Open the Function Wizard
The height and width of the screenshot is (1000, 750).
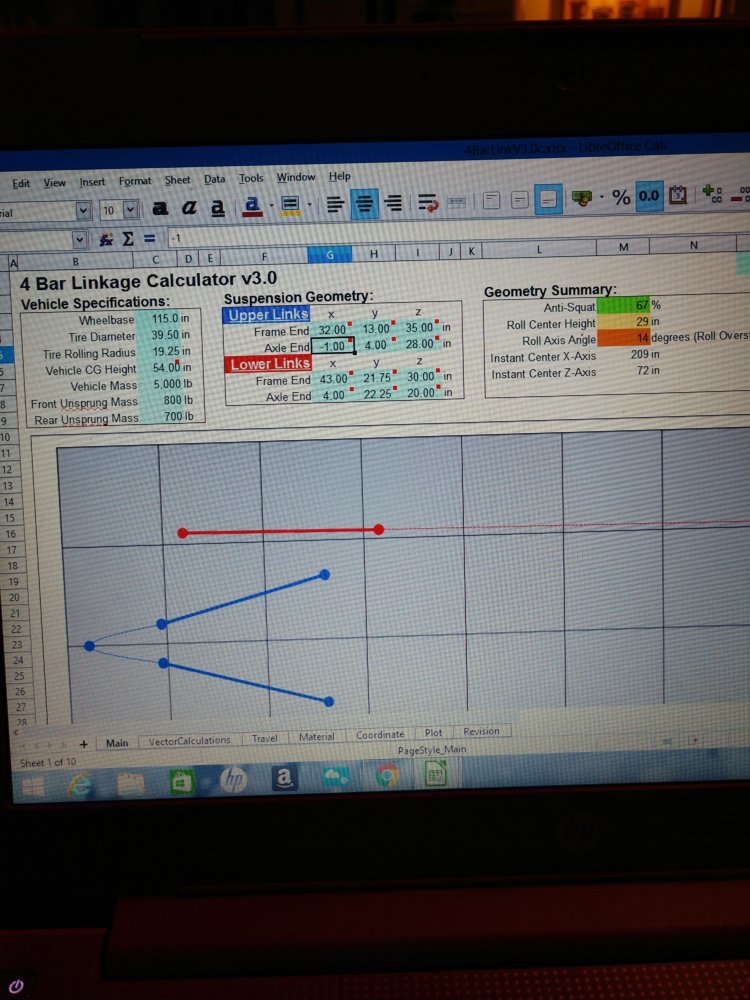point(105,239)
